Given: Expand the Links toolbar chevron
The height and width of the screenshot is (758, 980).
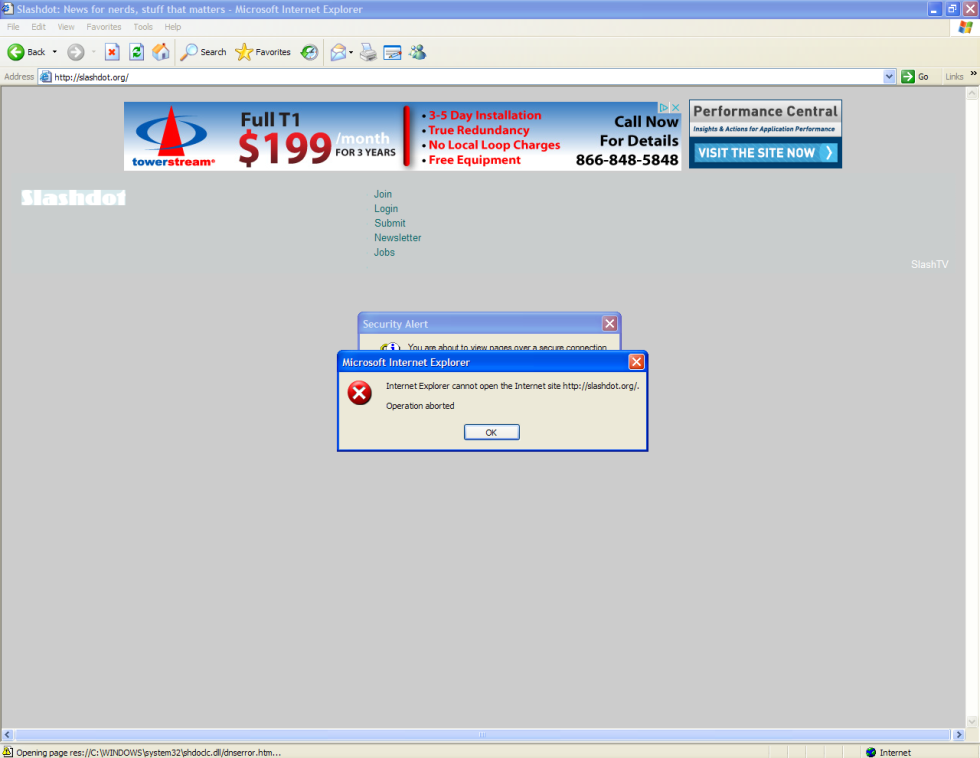Looking at the screenshot, I should 972,76.
